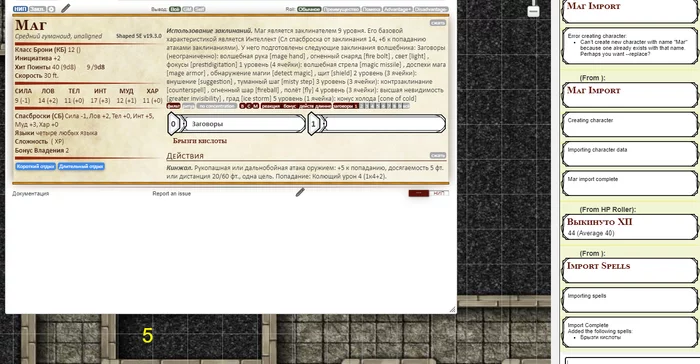This screenshot has height=364, width=700.
Task: Click the Creating character chat message
Action: 629,124
